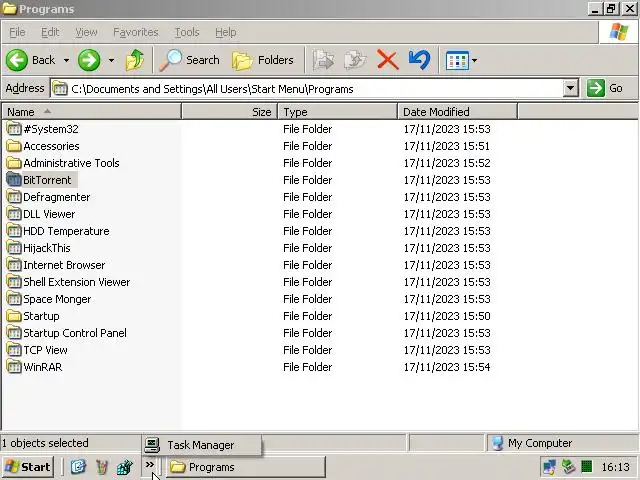Go up one folder level
Image resolution: width=640 pixels, height=480 pixels.
135,60
